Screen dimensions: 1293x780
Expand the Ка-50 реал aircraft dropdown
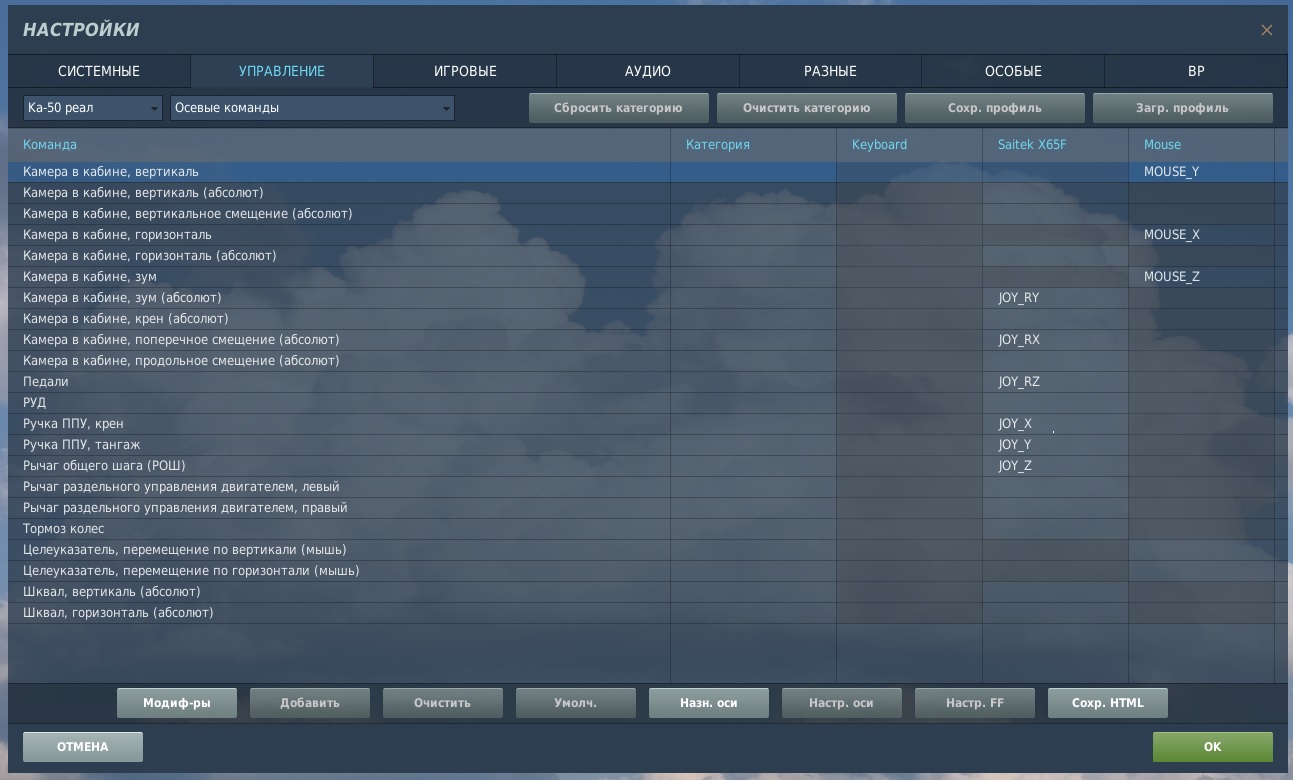tap(93, 108)
